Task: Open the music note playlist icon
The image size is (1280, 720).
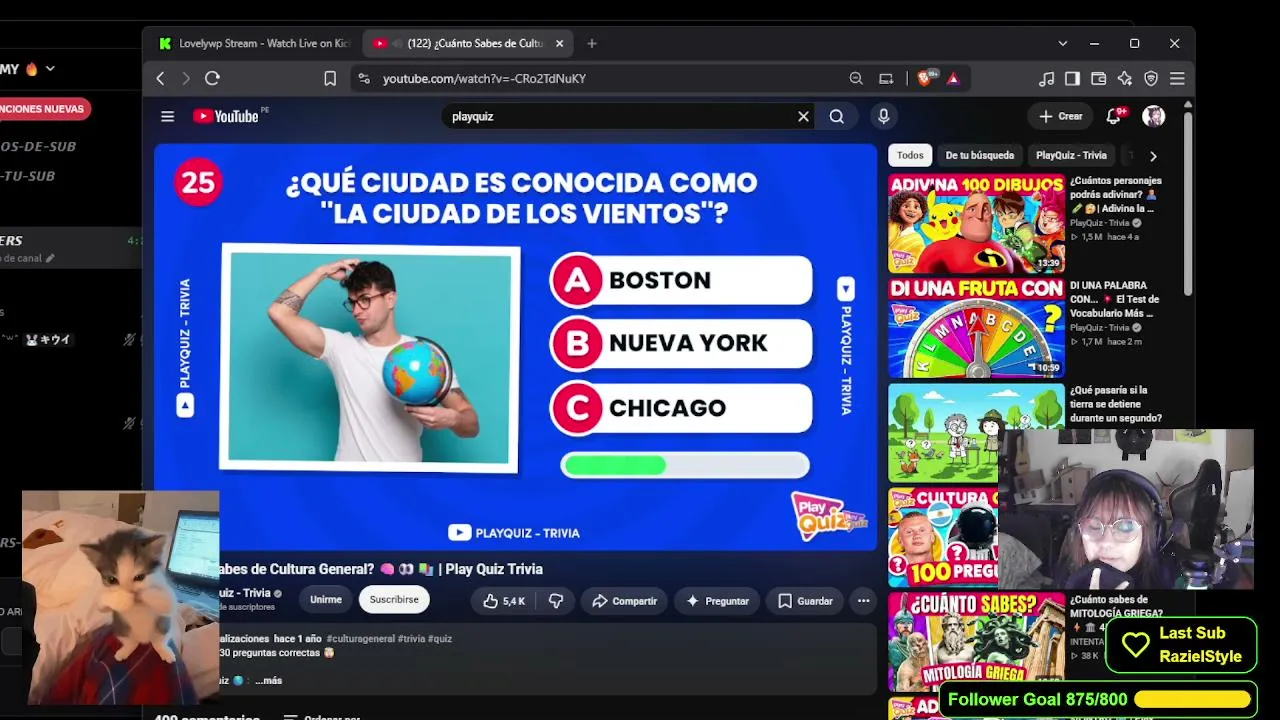Action: click(x=1046, y=78)
